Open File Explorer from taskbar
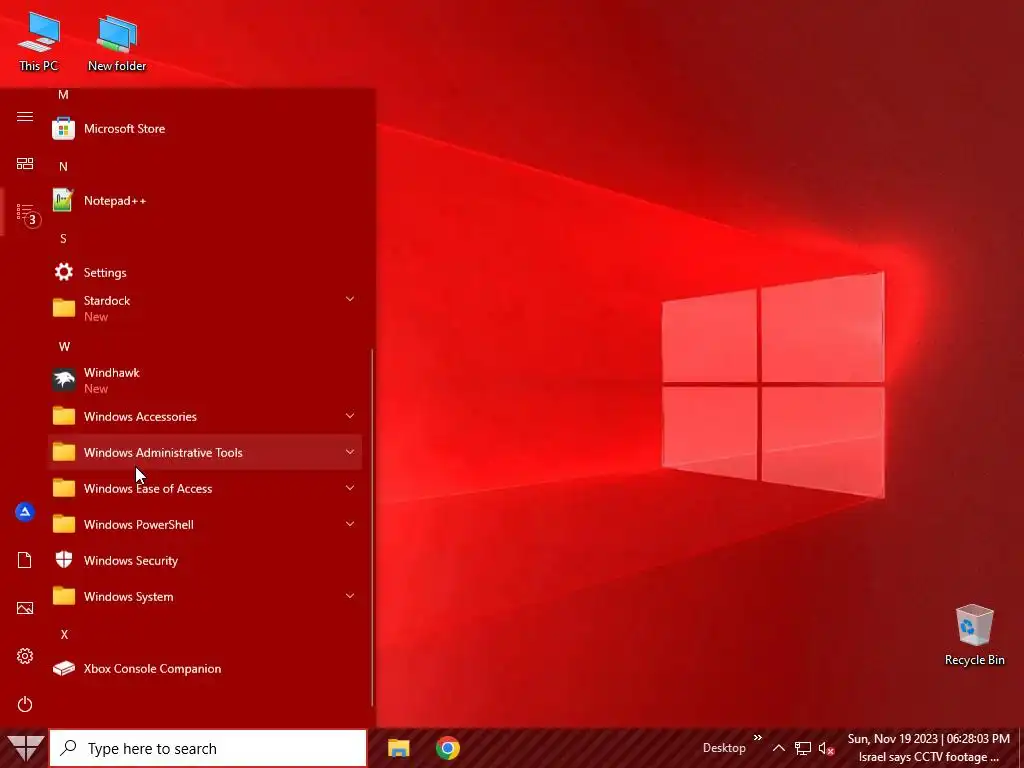Image resolution: width=1024 pixels, height=768 pixels. (x=398, y=748)
